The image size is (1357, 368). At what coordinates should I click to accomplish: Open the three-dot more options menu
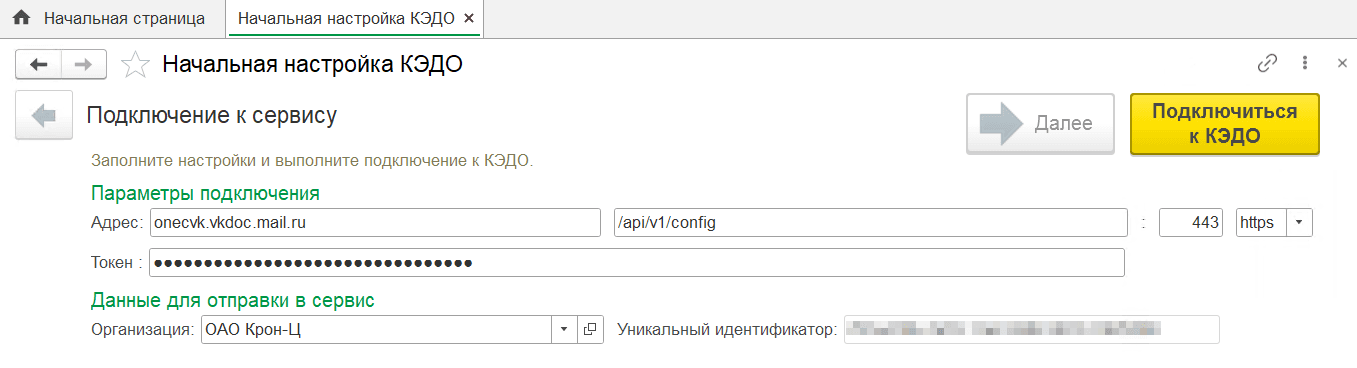click(1305, 63)
